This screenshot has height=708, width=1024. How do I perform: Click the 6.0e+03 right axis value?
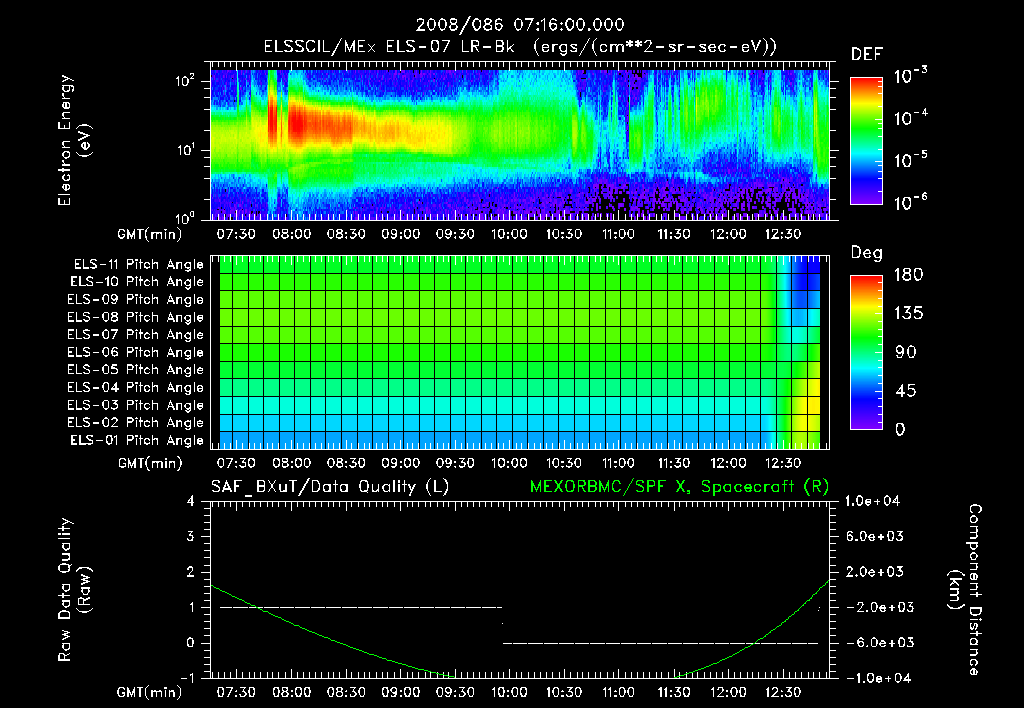click(x=874, y=536)
